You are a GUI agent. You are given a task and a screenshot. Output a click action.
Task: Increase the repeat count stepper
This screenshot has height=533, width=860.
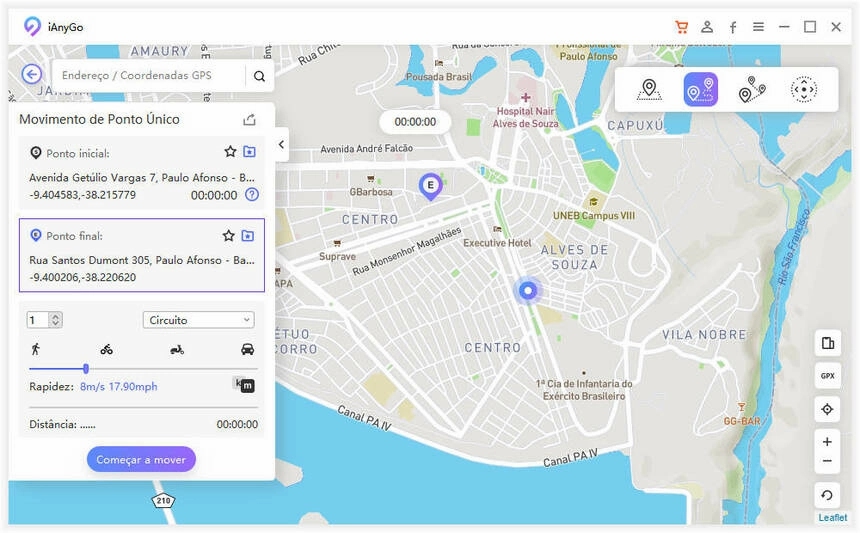pos(55,316)
